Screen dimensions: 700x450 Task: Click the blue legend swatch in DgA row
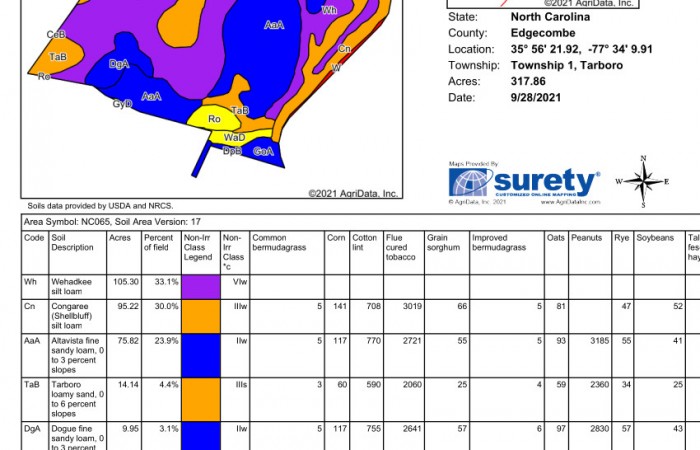(x=201, y=436)
